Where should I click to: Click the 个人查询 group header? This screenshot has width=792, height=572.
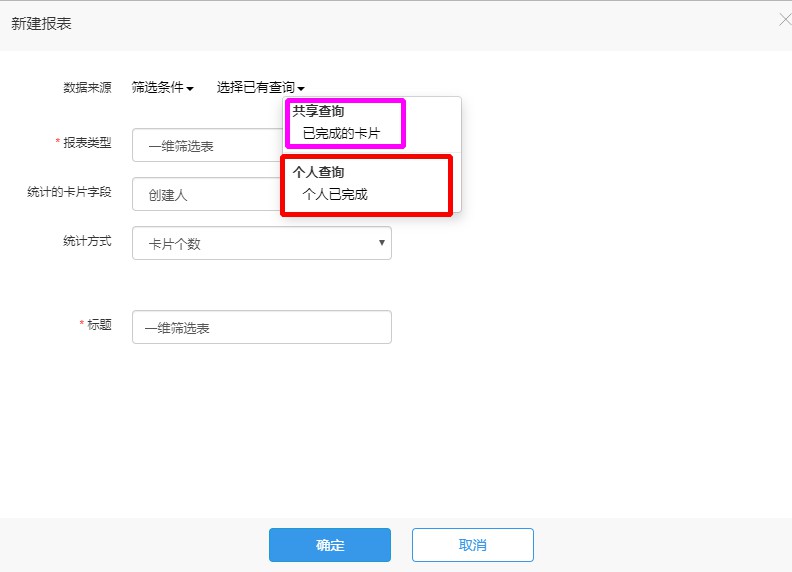pyautogui.click(x=318, y=172)
